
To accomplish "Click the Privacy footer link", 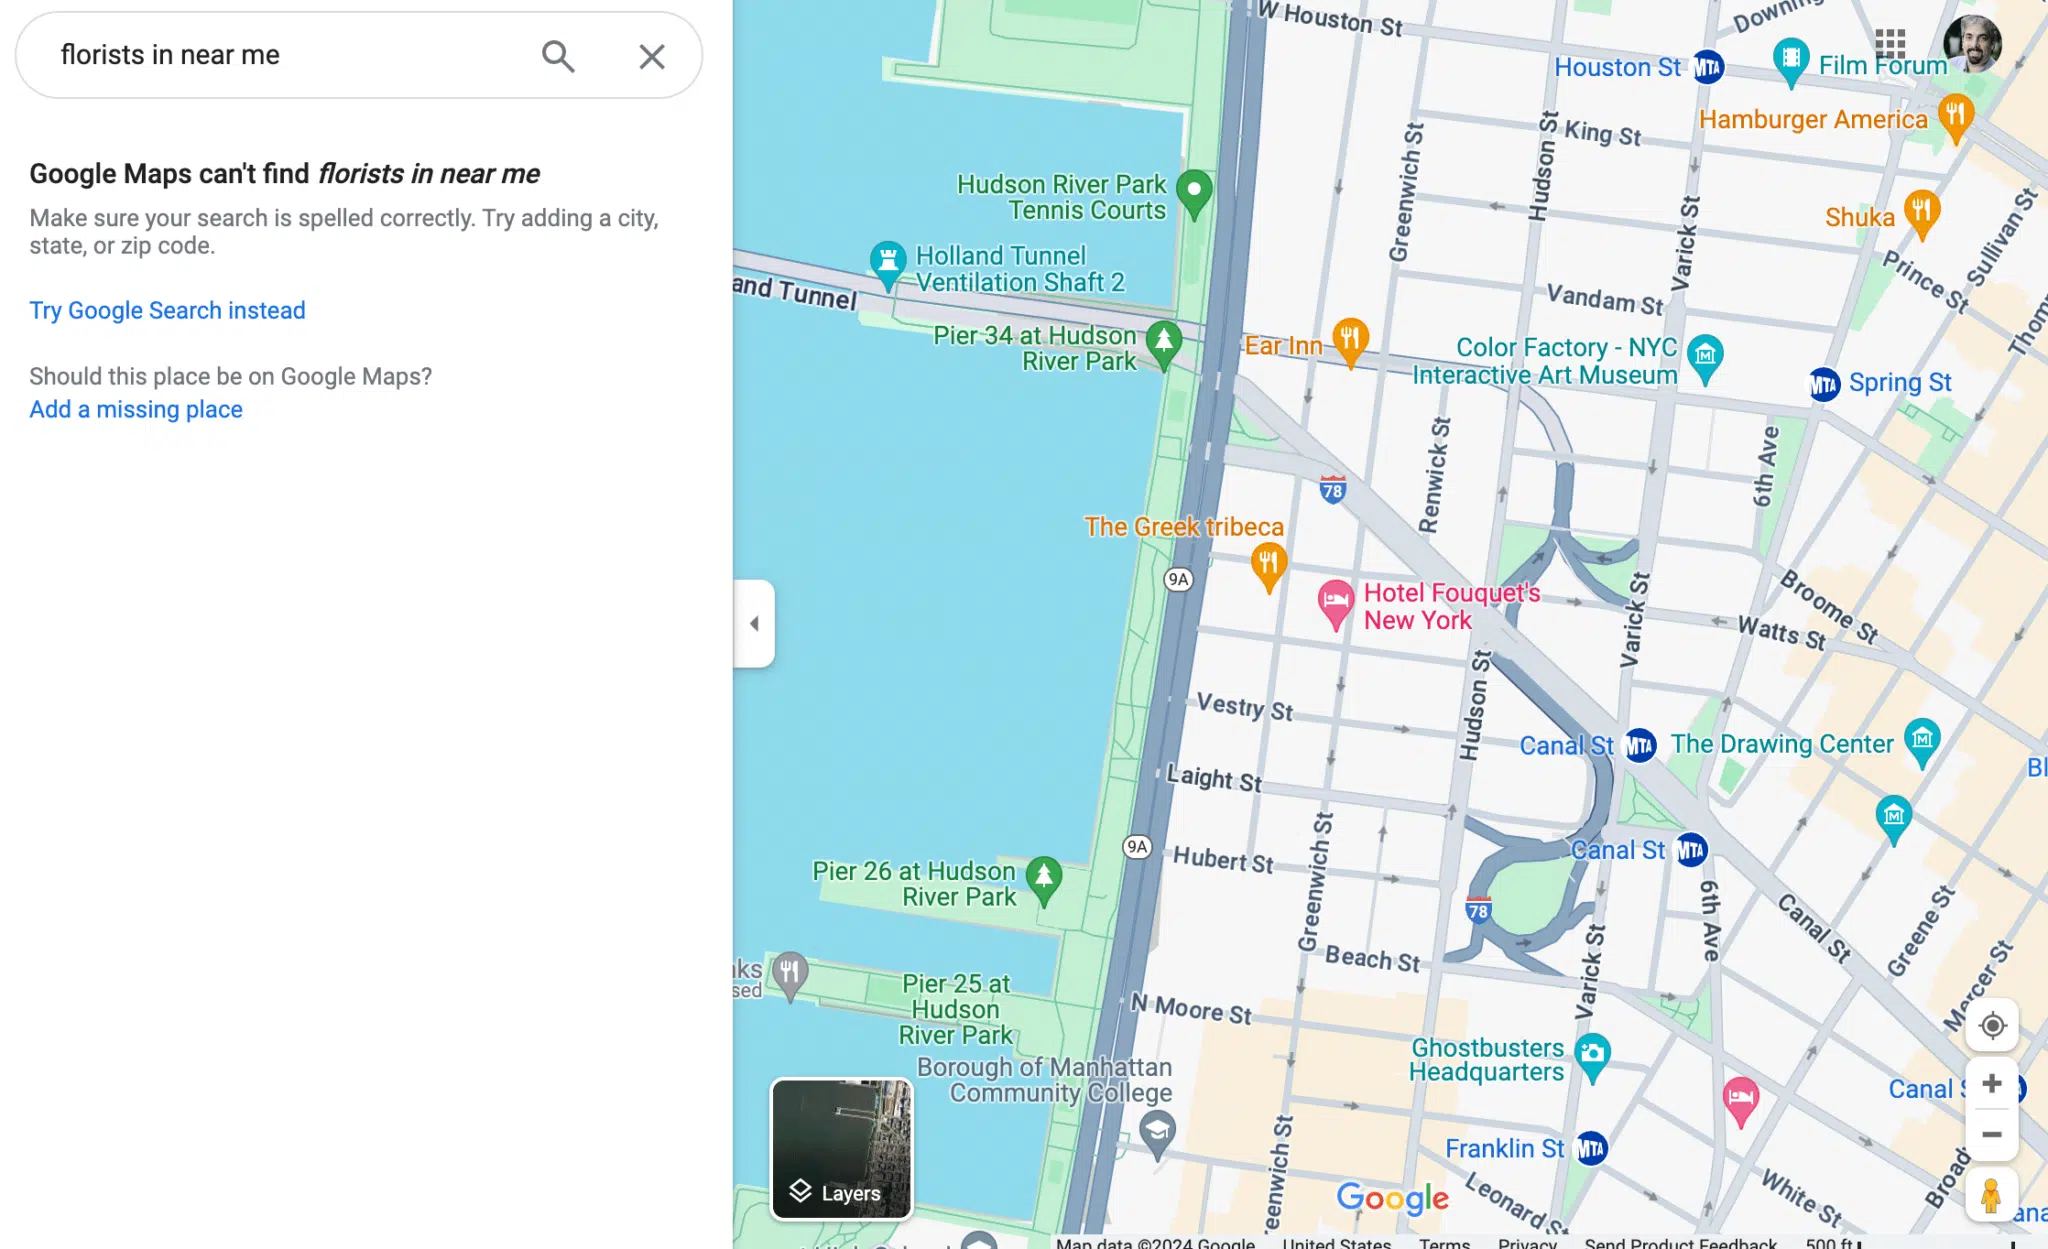I will 1527,1243.
